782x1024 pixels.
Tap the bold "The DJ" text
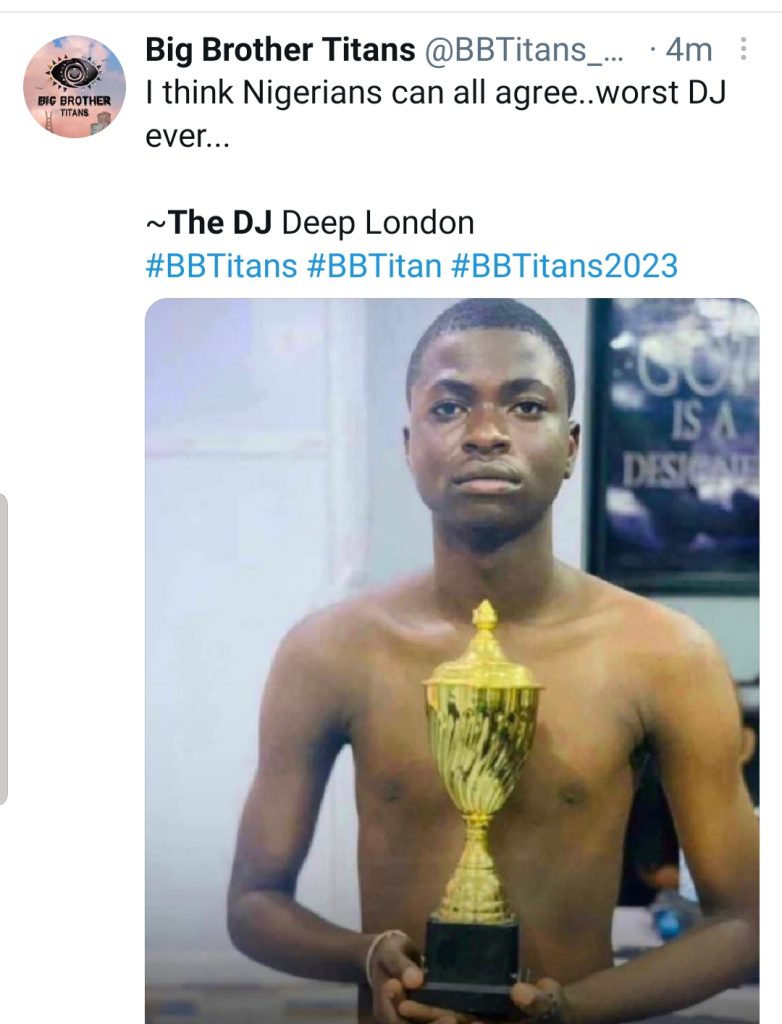[220, 222]
